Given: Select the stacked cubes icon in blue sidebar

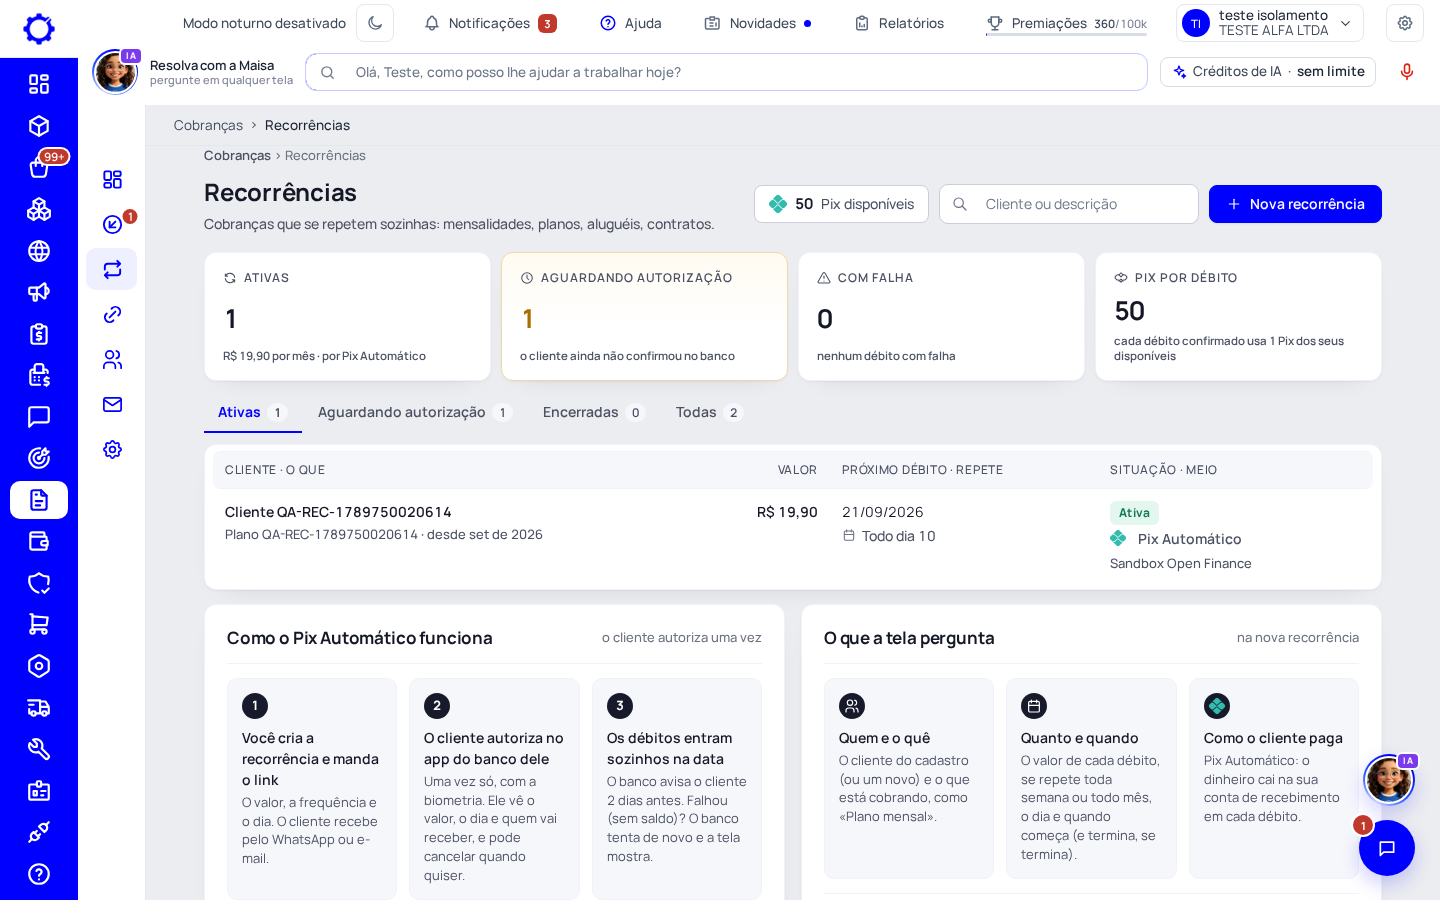Looking at the screenshot, I should tap(39, 209).
